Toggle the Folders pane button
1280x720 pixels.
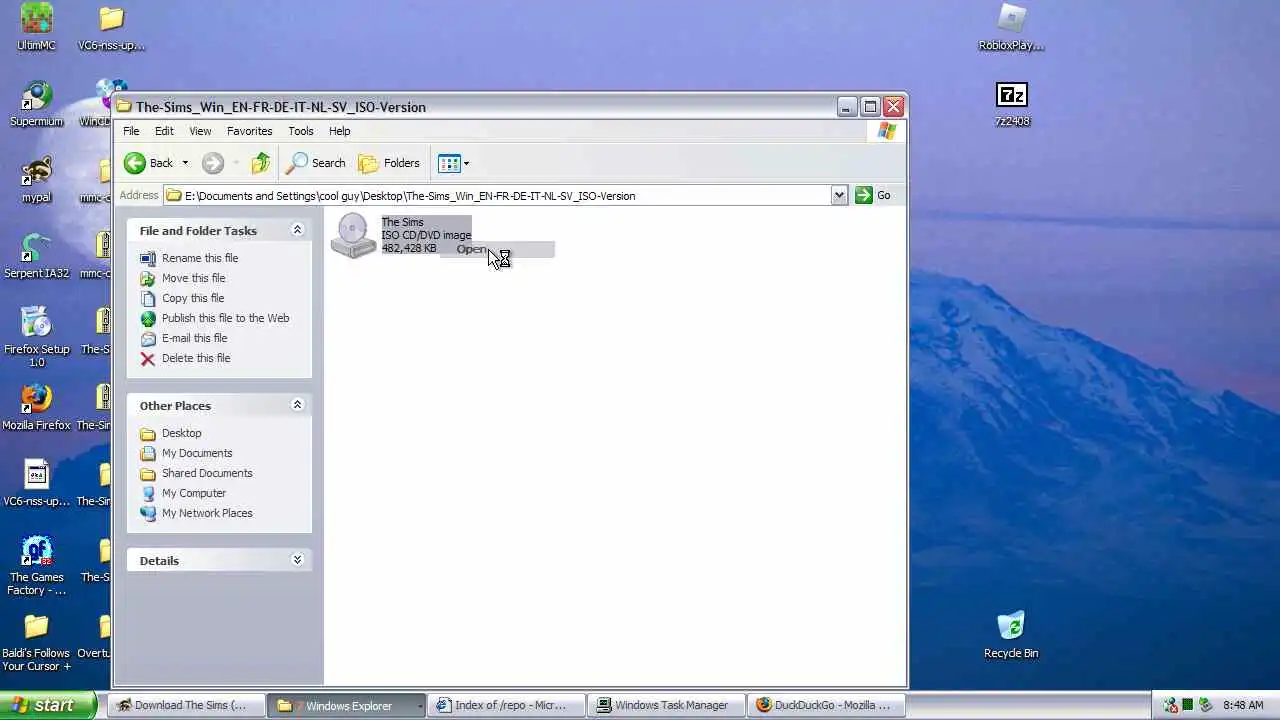click(389, 163)
